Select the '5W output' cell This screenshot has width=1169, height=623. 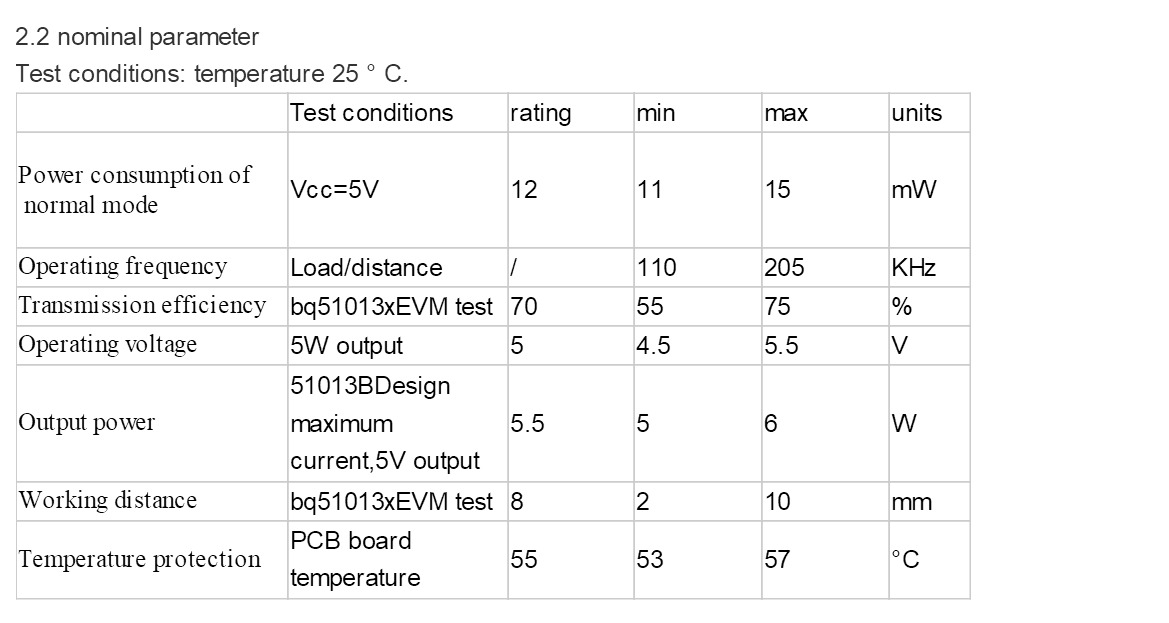[397, 345]
